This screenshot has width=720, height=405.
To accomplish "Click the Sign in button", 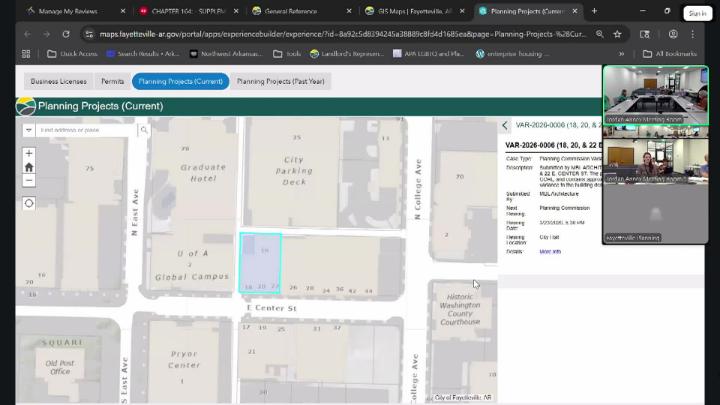I will click(x=698, y=13).
